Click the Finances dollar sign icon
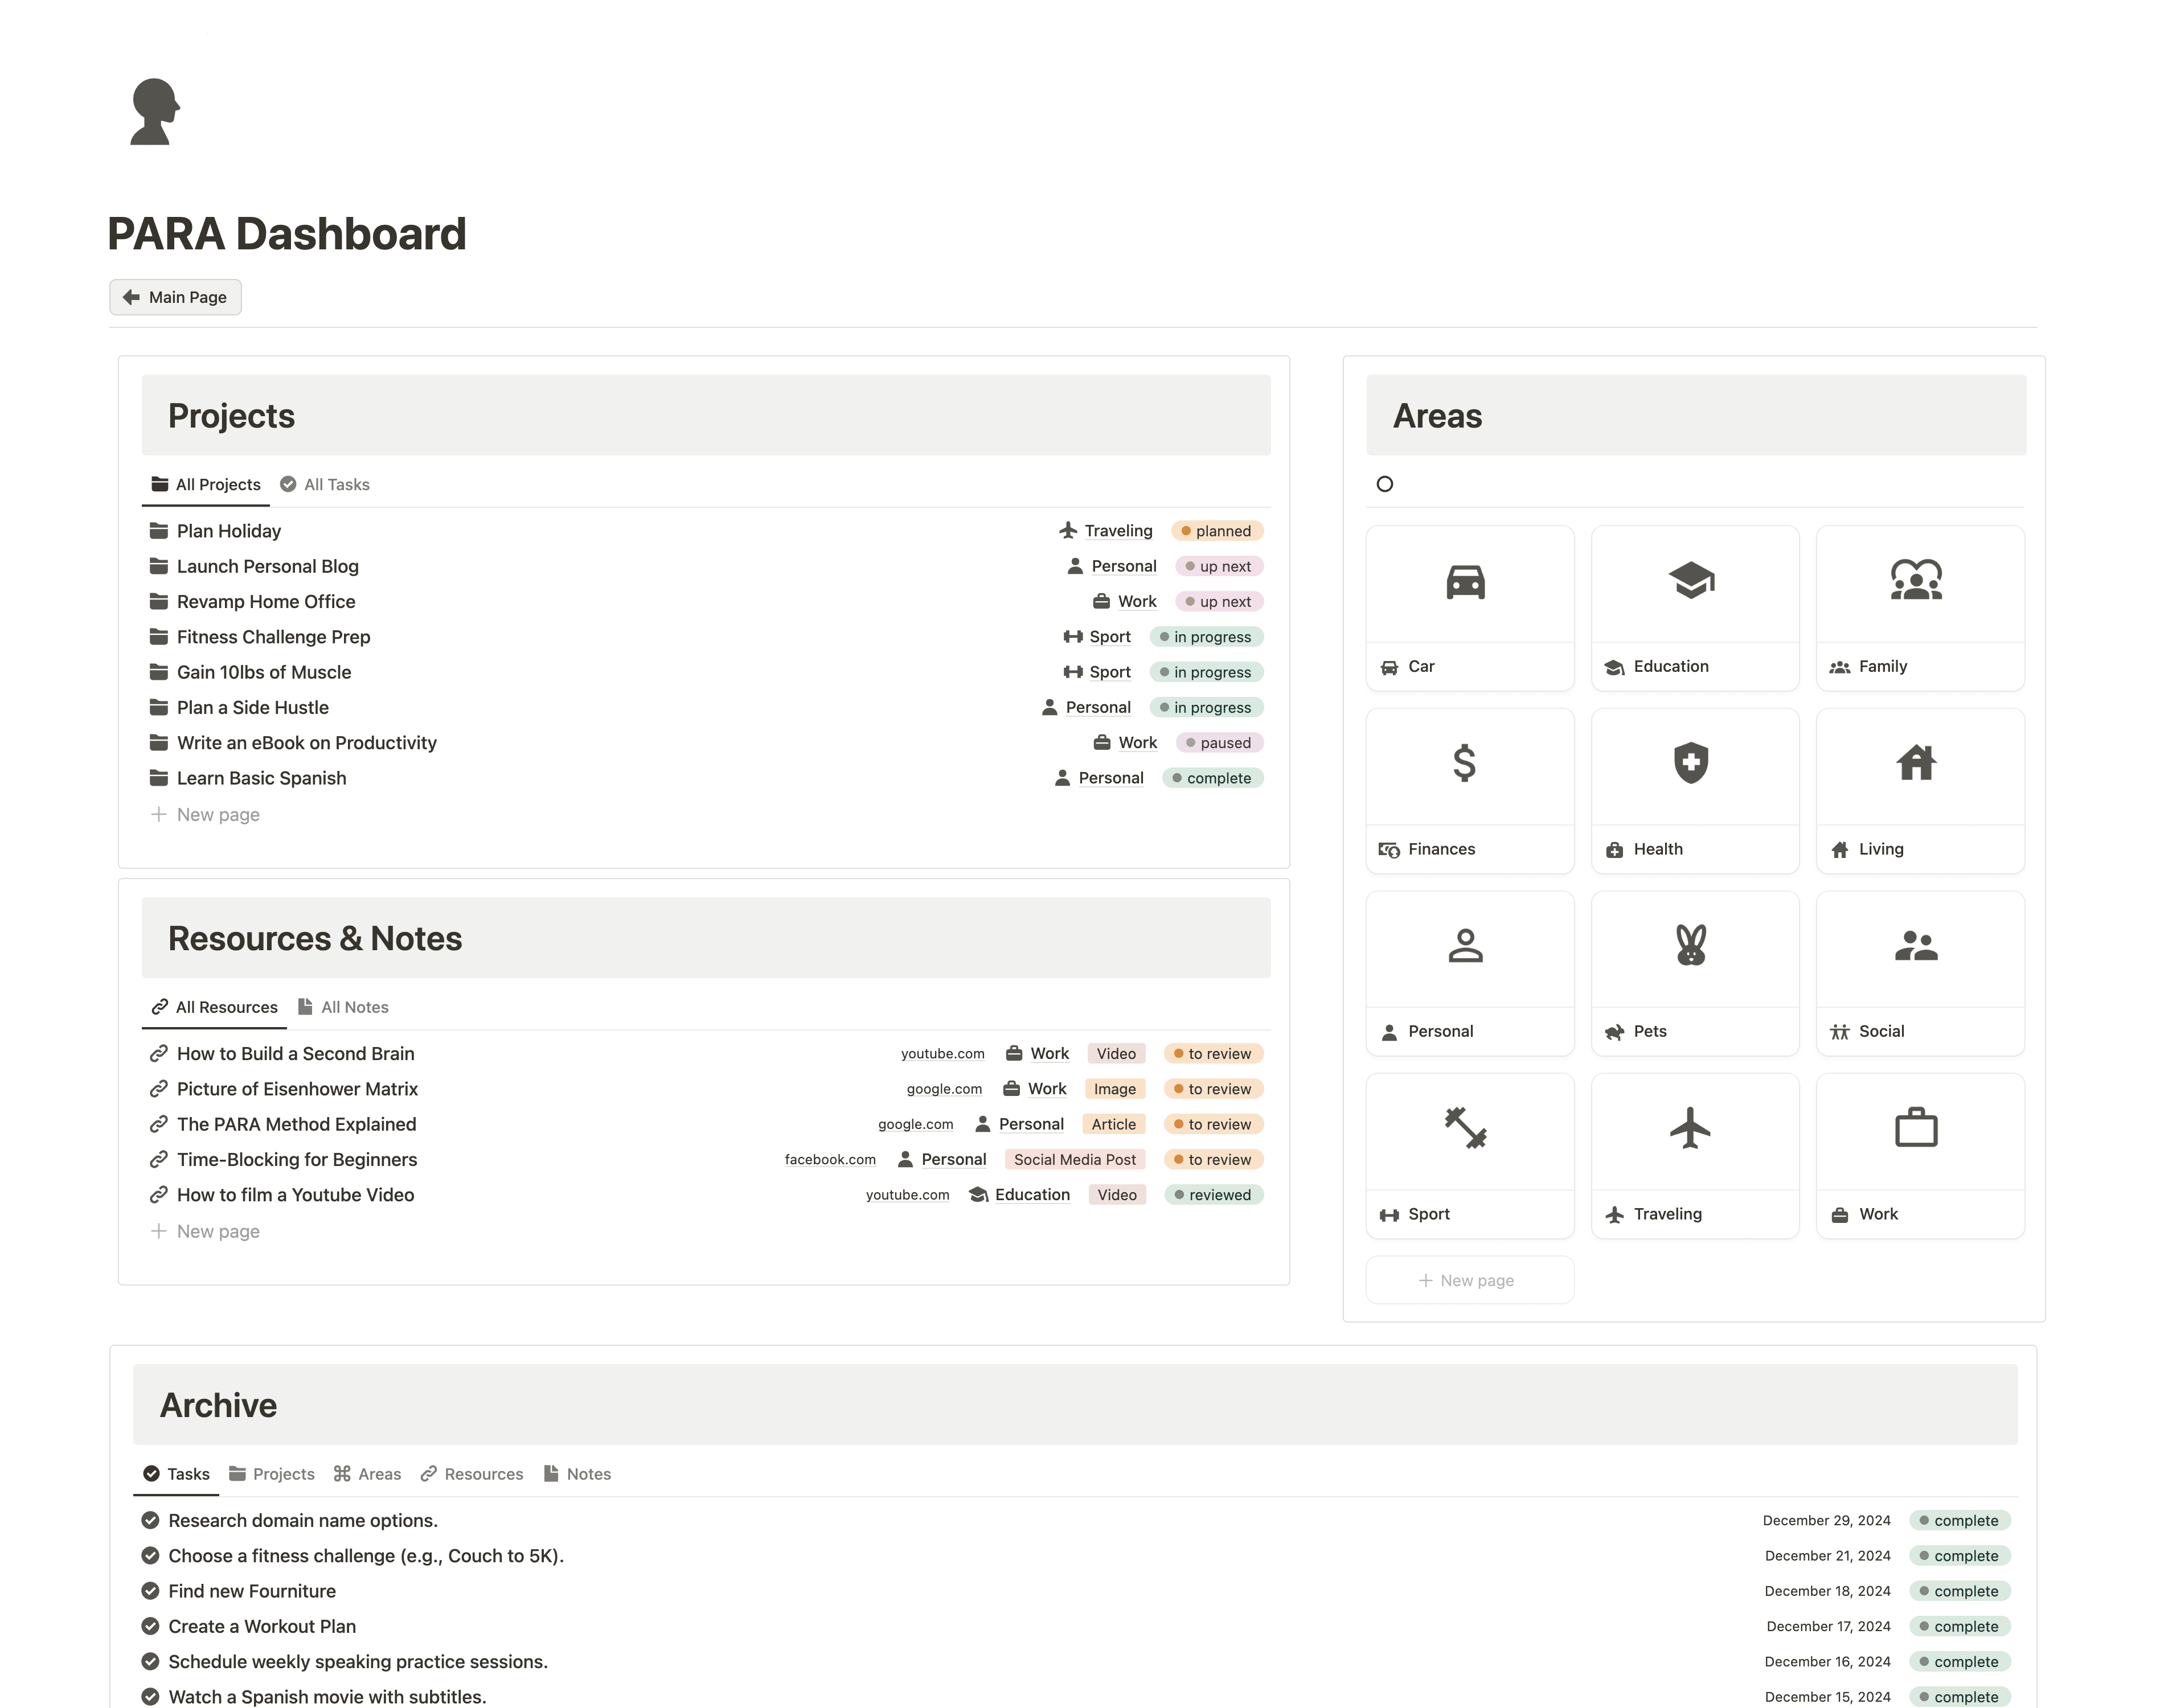 point(1464,764)
